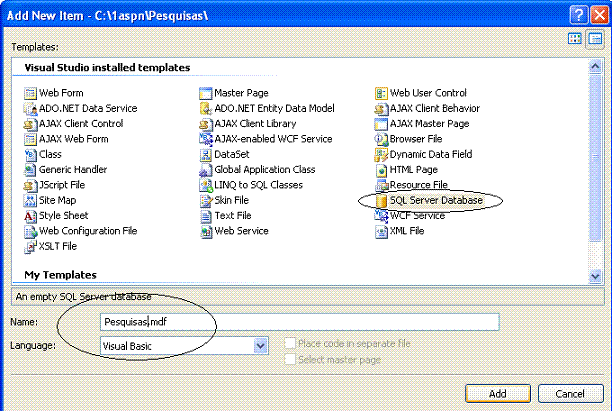Click the Name input field
The height and width of the screenshot is (411, 612).
click(x=300, y=322)
